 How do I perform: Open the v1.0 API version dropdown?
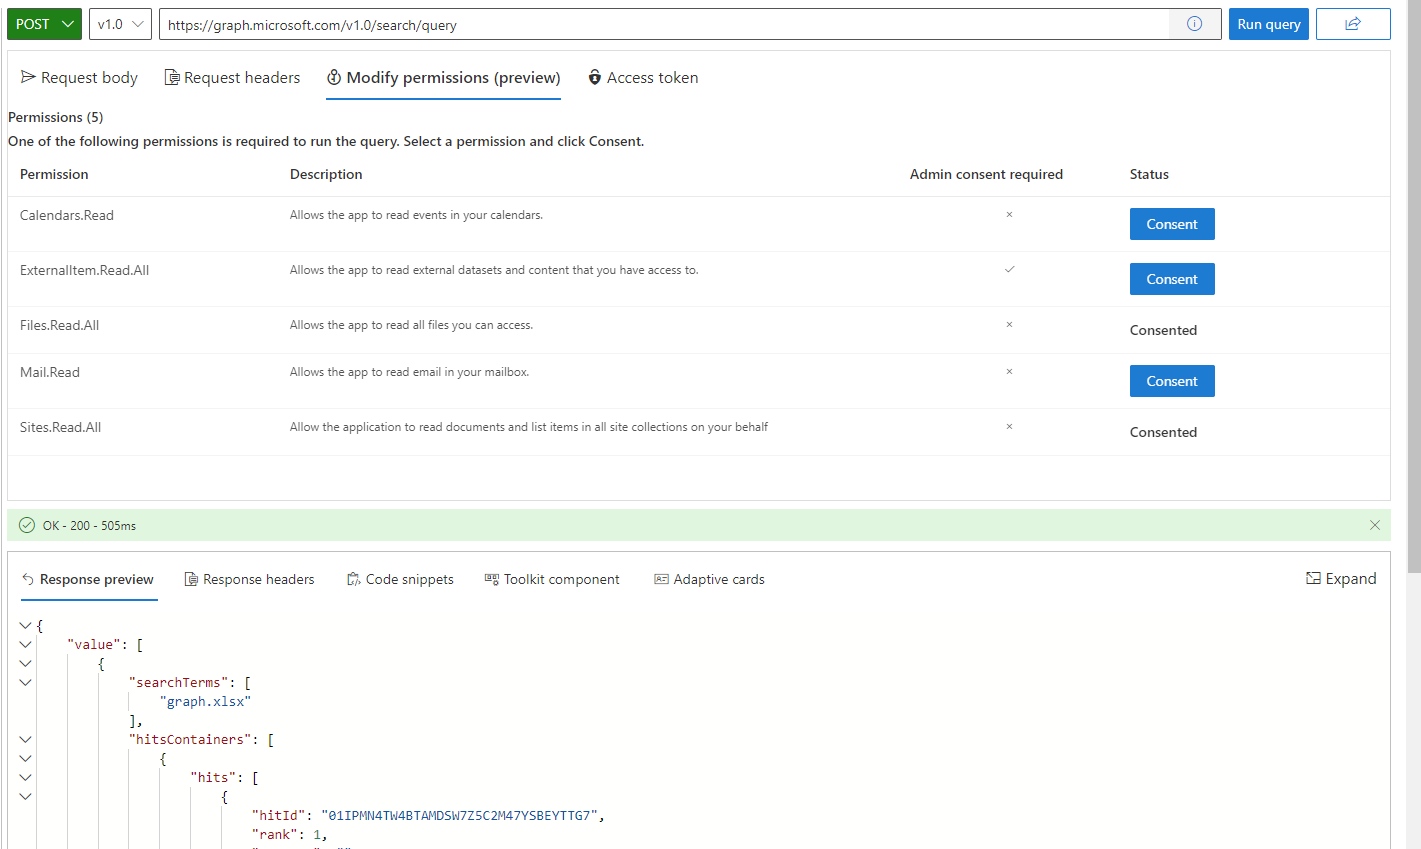[120, 23]
